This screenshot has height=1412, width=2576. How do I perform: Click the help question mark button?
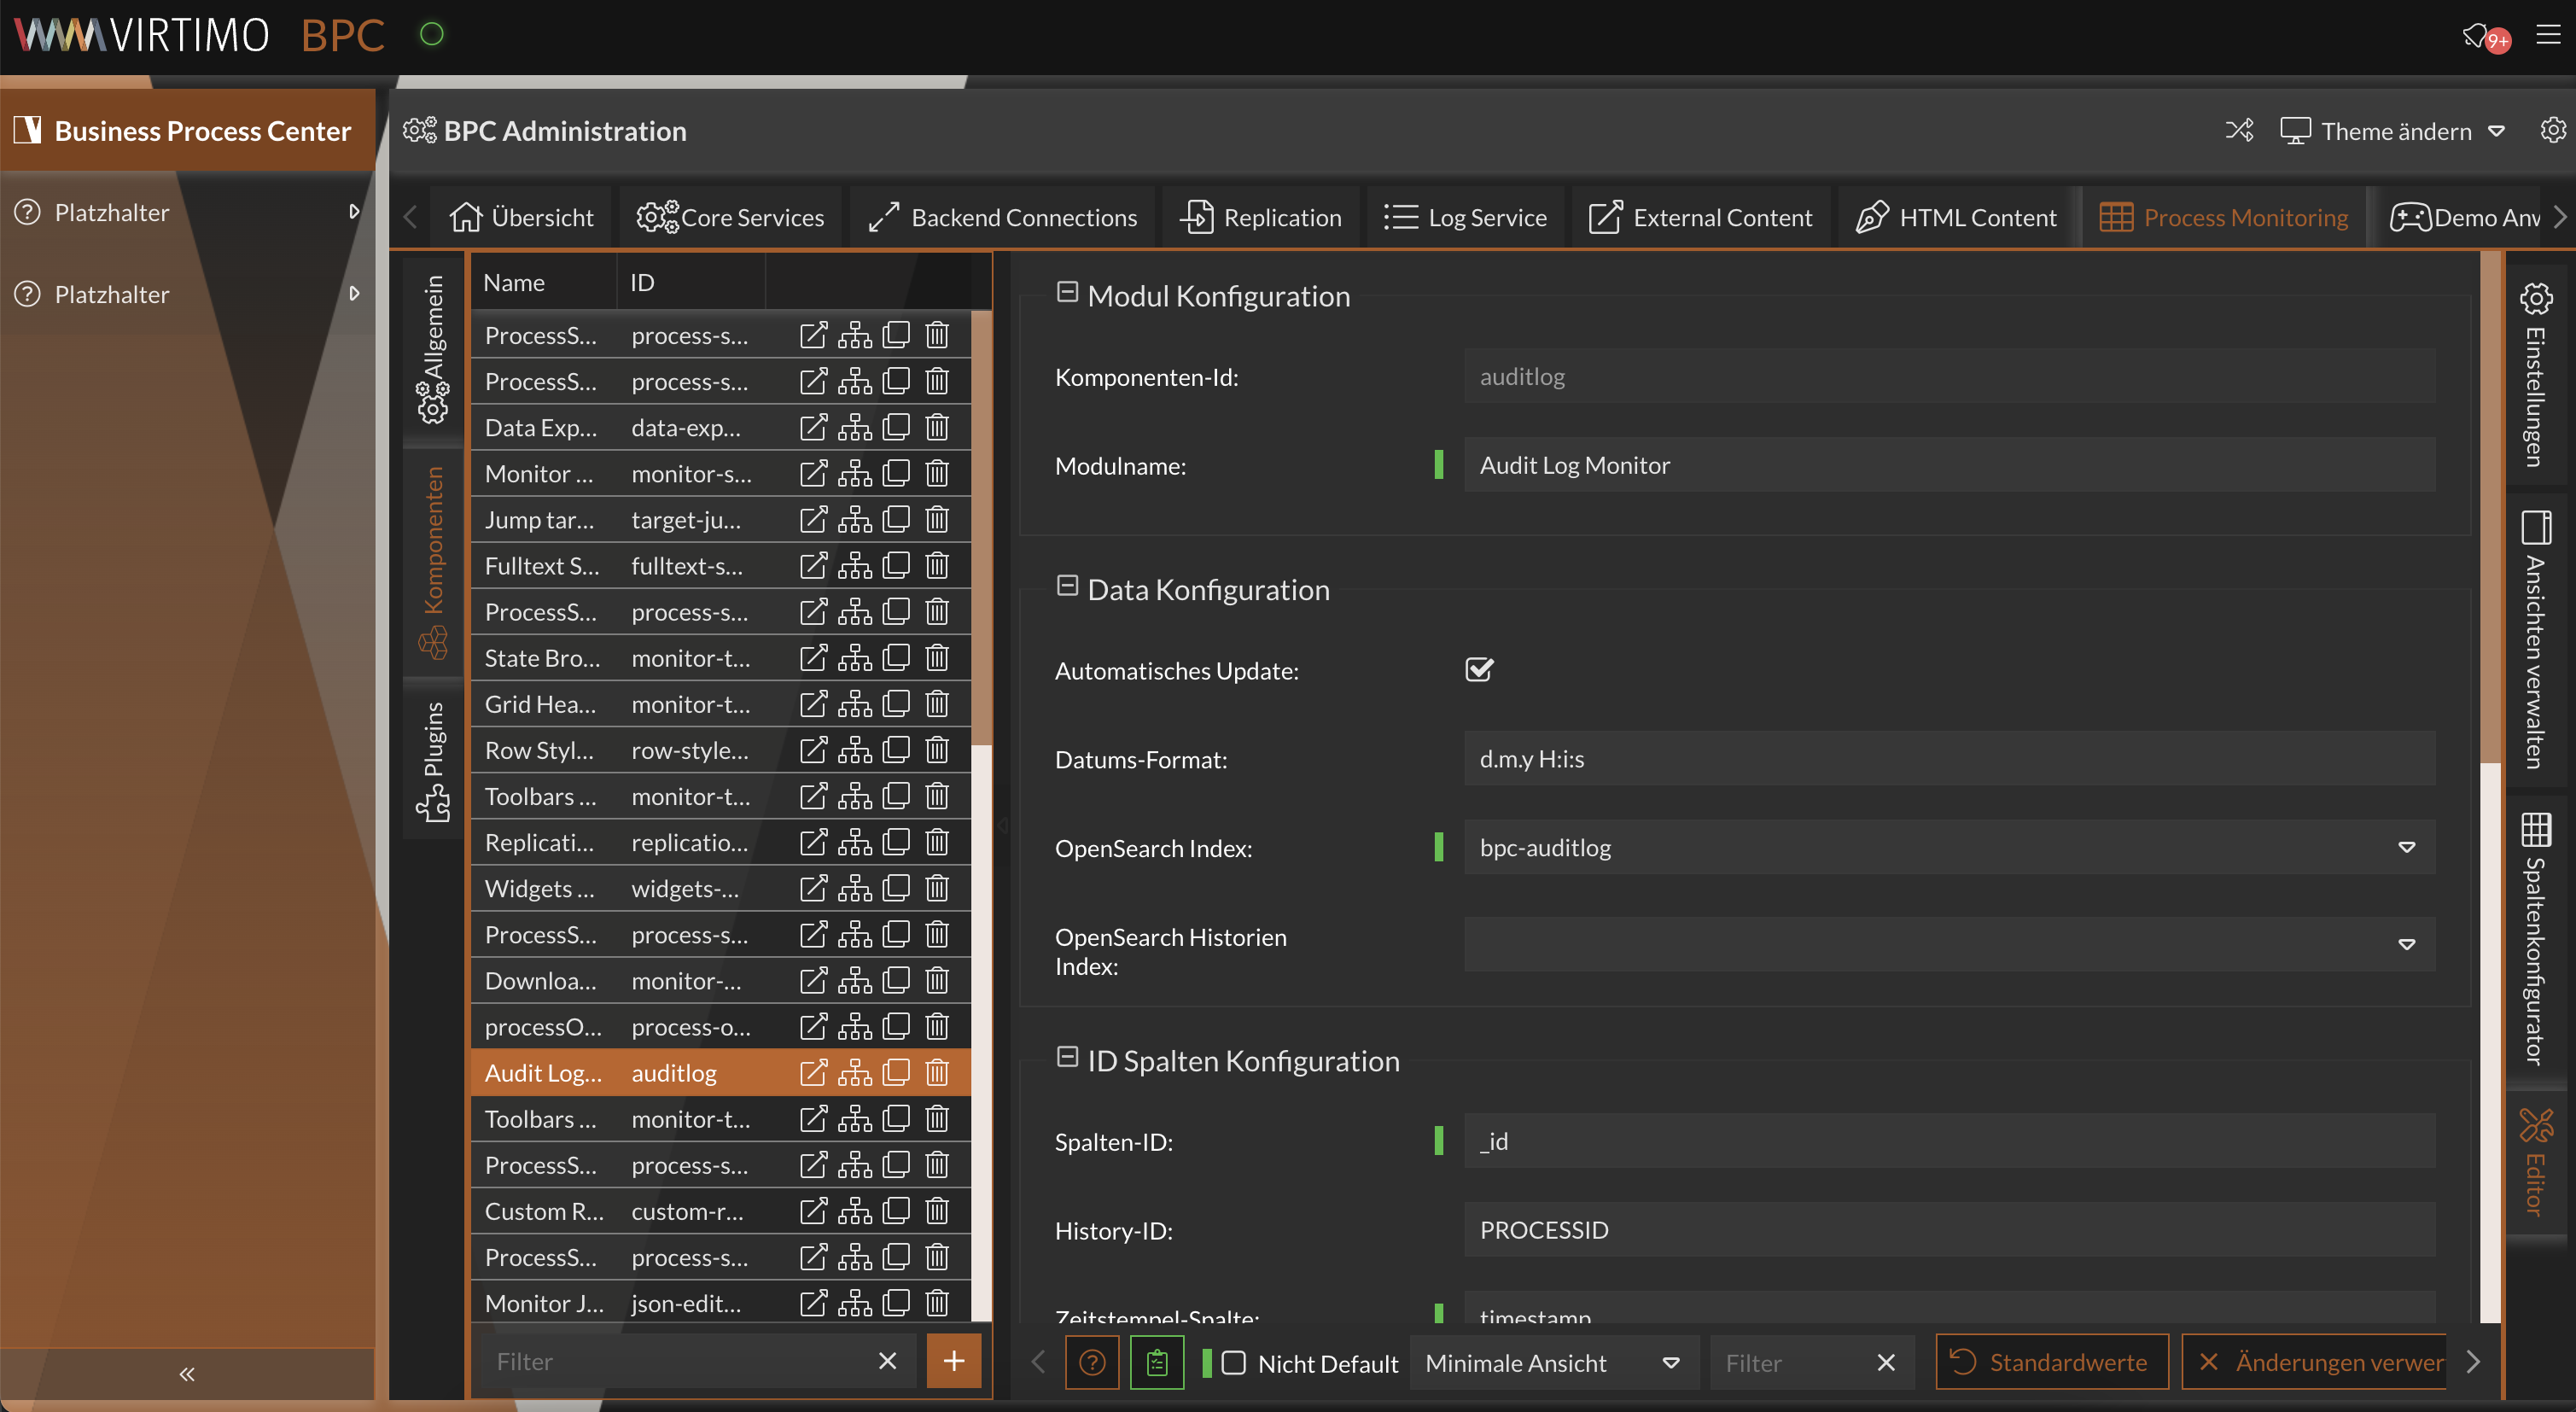click(1092, 1362)
